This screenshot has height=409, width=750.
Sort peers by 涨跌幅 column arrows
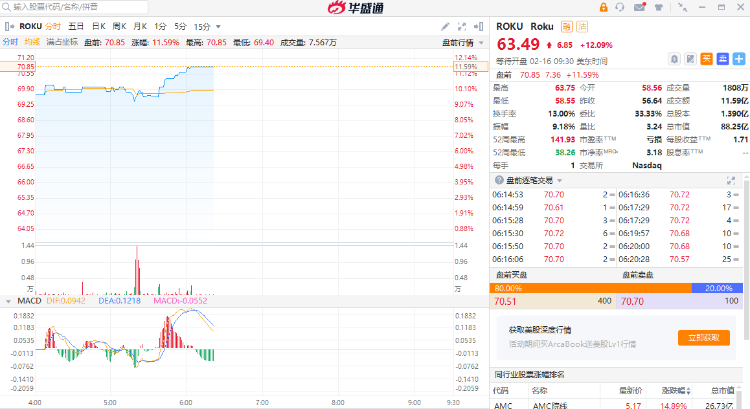click(x=689, y=391)
